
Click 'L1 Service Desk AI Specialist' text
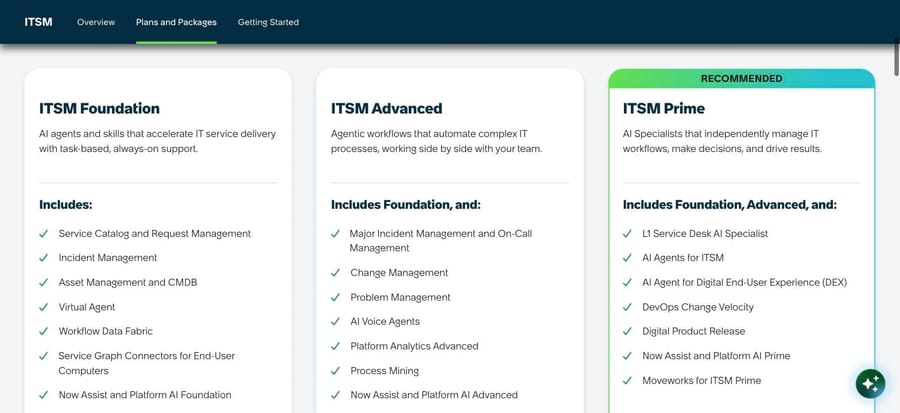tap(705, 233)
